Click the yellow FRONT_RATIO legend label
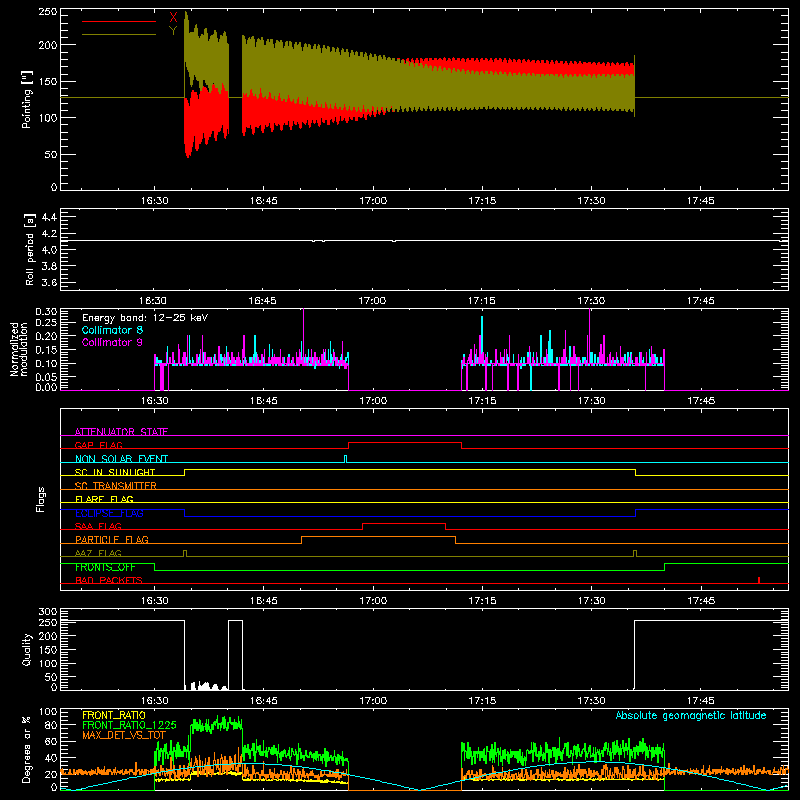 pyautogui.click(x=114, y=715)
